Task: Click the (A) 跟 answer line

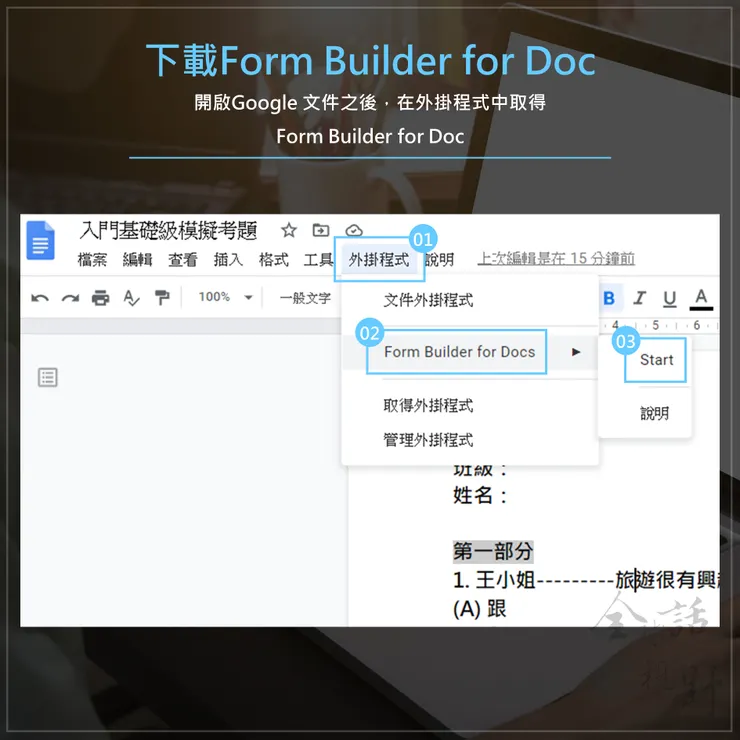Action: pos(479,609)
